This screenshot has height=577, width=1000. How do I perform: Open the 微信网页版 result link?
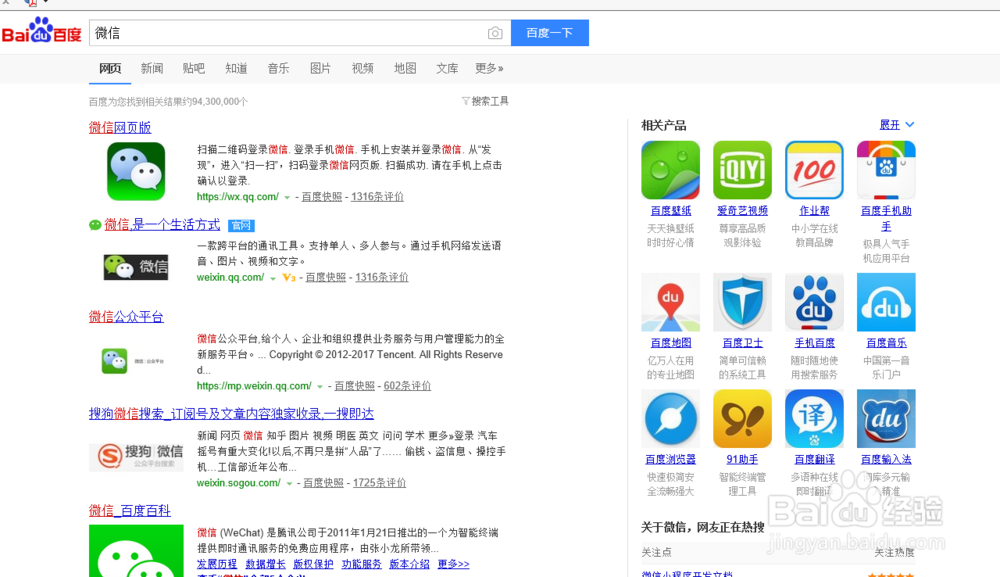click(120, 128)
